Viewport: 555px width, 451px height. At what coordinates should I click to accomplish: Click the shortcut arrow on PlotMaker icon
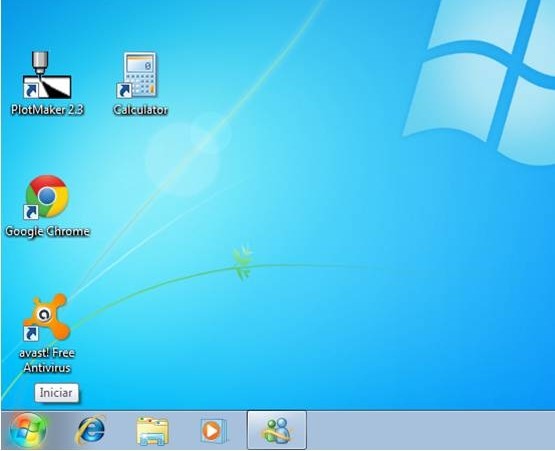[x=31, y=91]
